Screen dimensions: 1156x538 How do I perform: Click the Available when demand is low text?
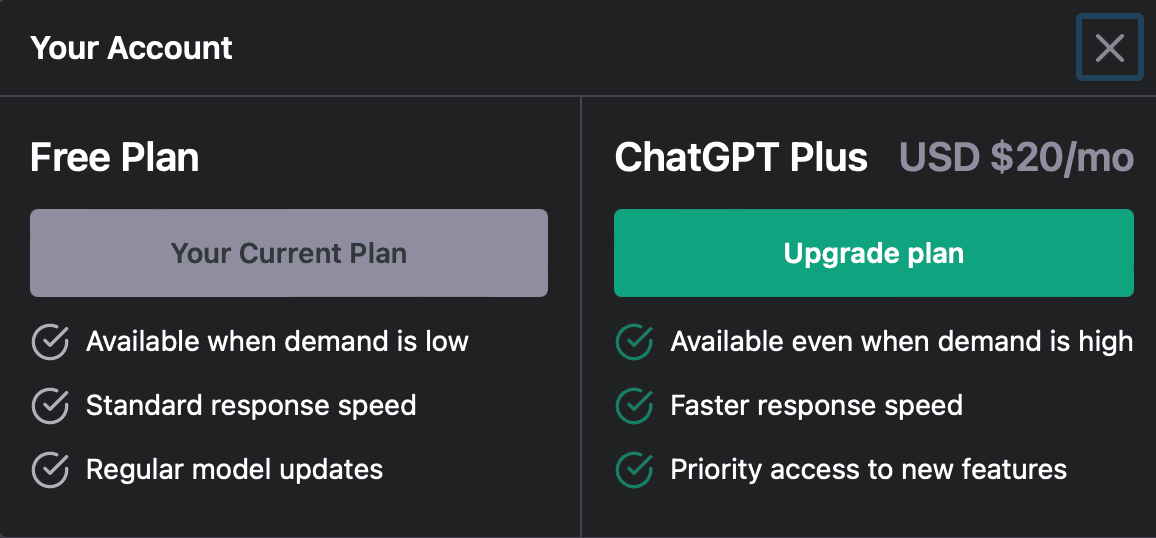277,342
